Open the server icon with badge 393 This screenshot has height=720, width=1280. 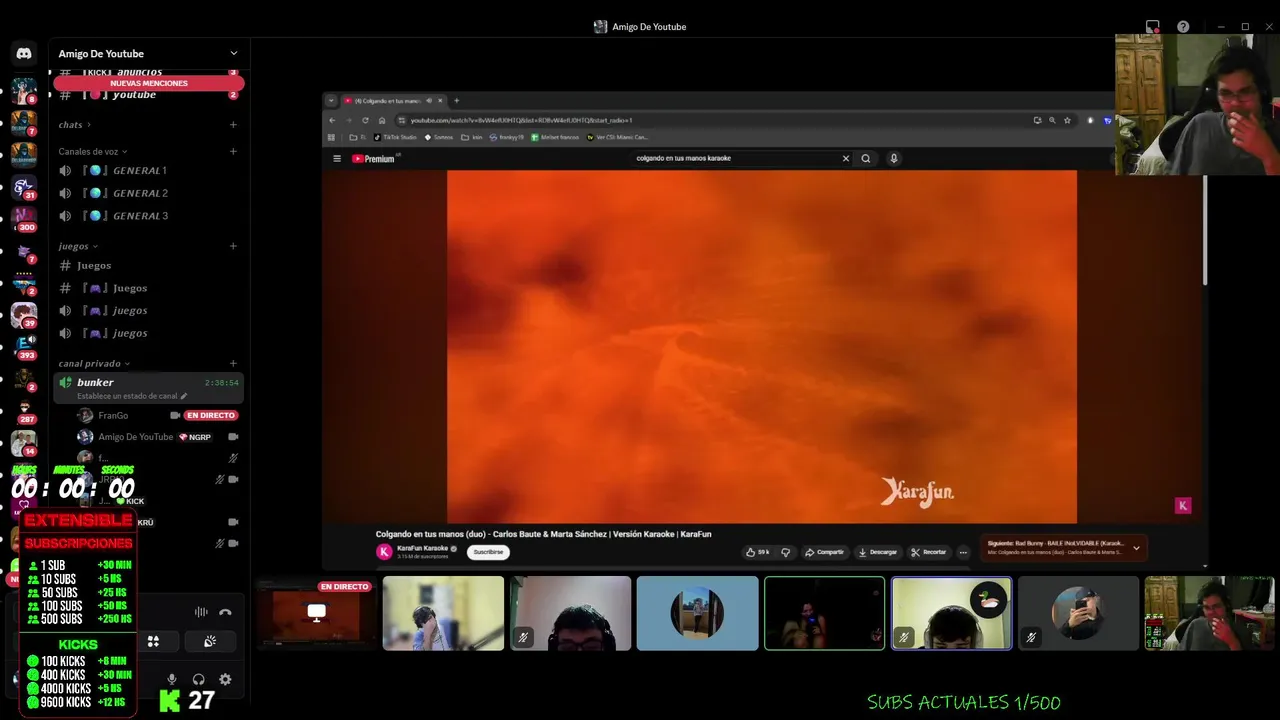pos(24,347)
